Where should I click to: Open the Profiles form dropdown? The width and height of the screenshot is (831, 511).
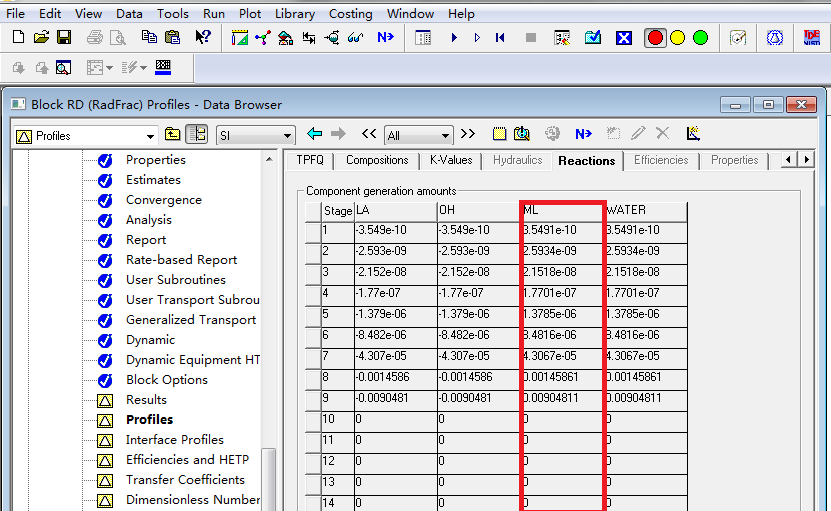(x=151, y=136)
